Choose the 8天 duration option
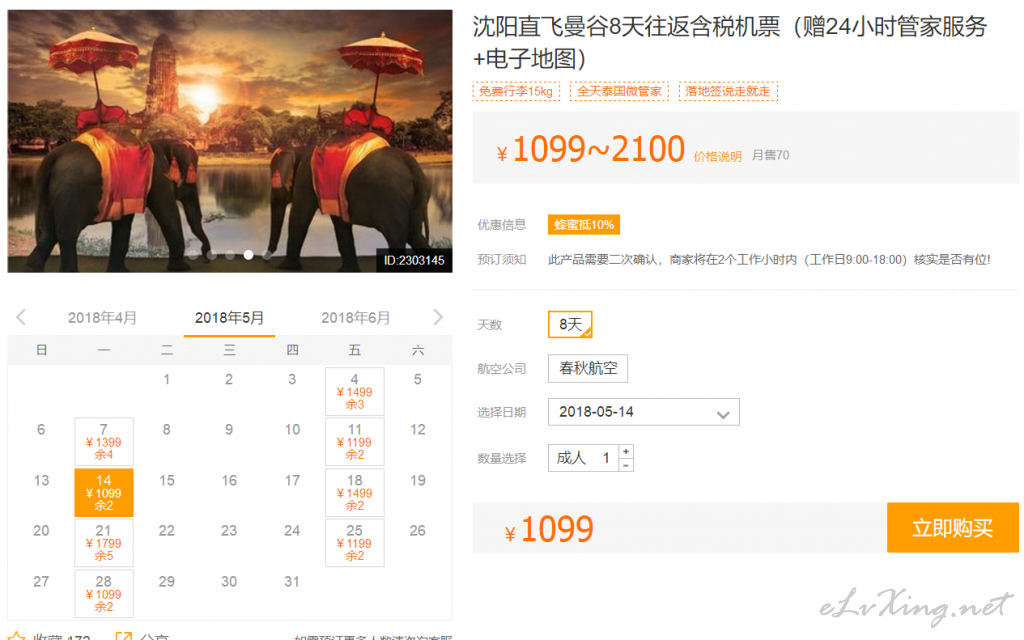The width and height of the screenshot is (1024, 640). (x=570, y=325)
